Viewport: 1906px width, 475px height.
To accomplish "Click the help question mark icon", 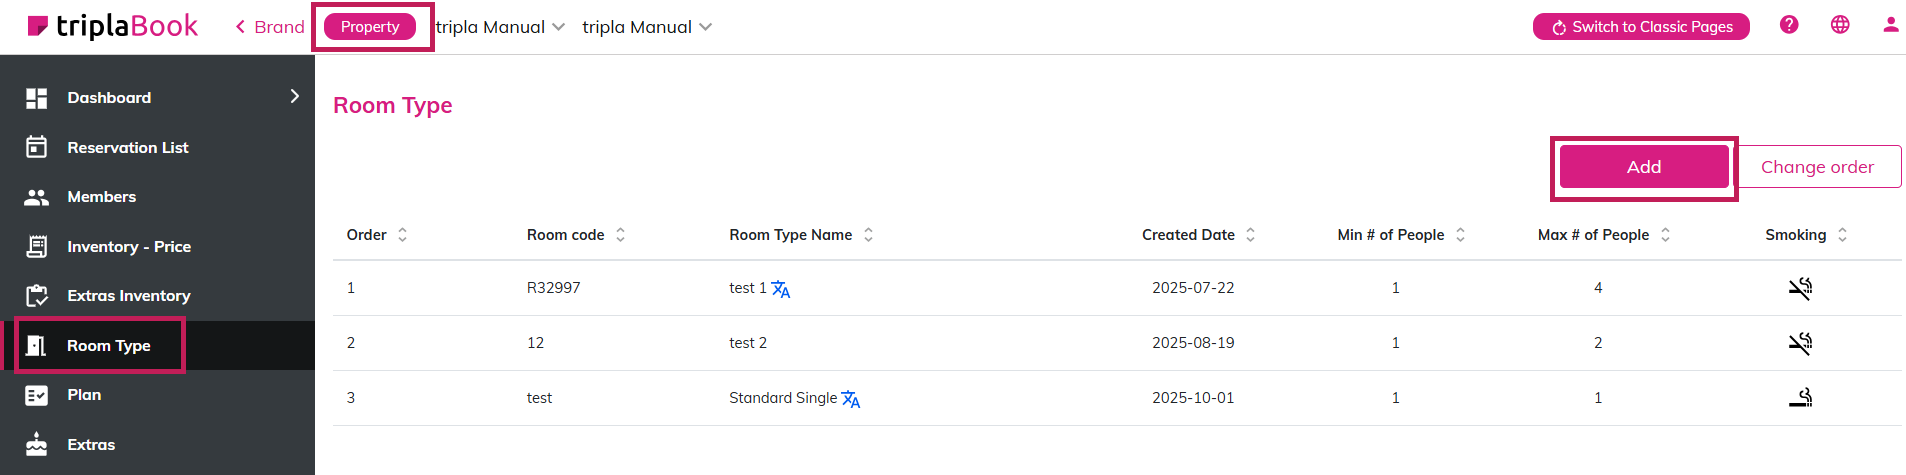I will (1789, 25).
